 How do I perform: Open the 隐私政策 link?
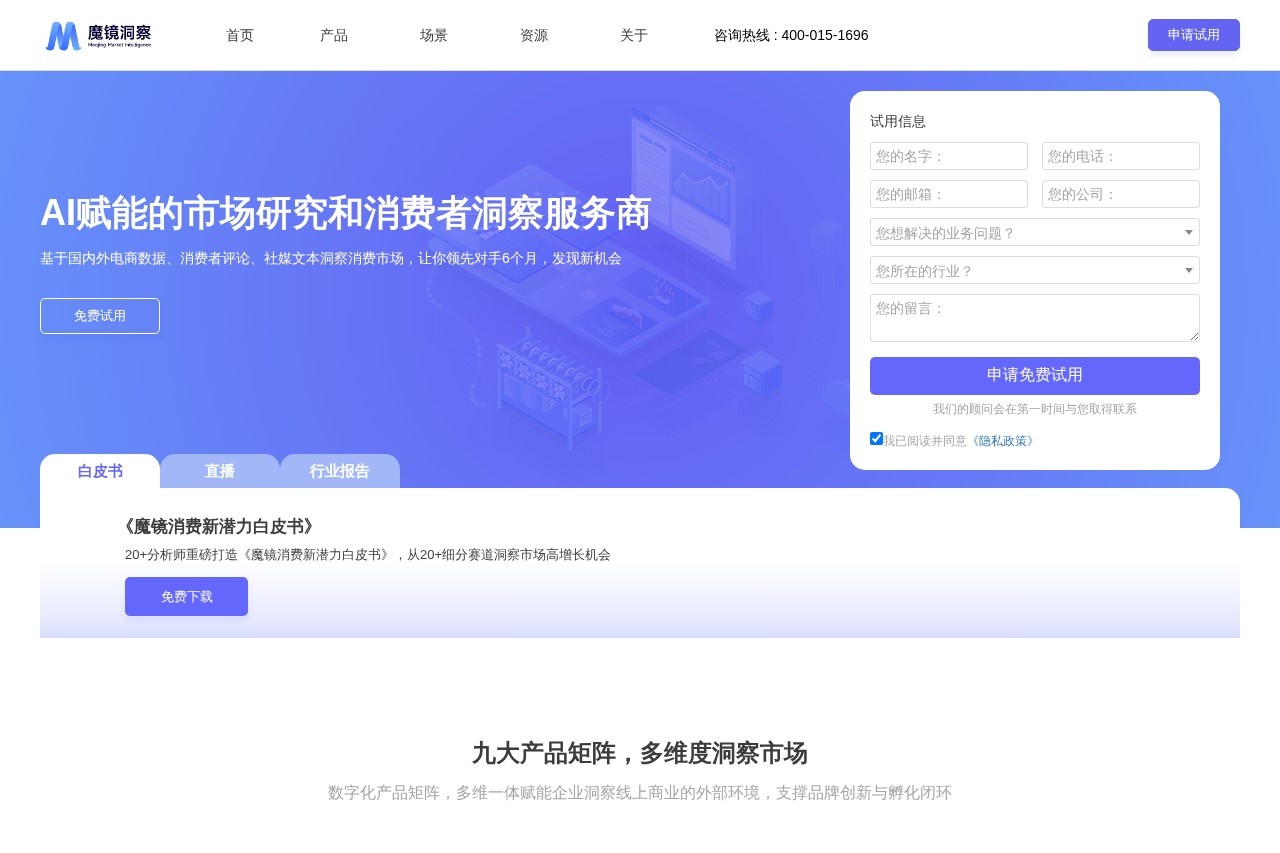[1003, 440]
